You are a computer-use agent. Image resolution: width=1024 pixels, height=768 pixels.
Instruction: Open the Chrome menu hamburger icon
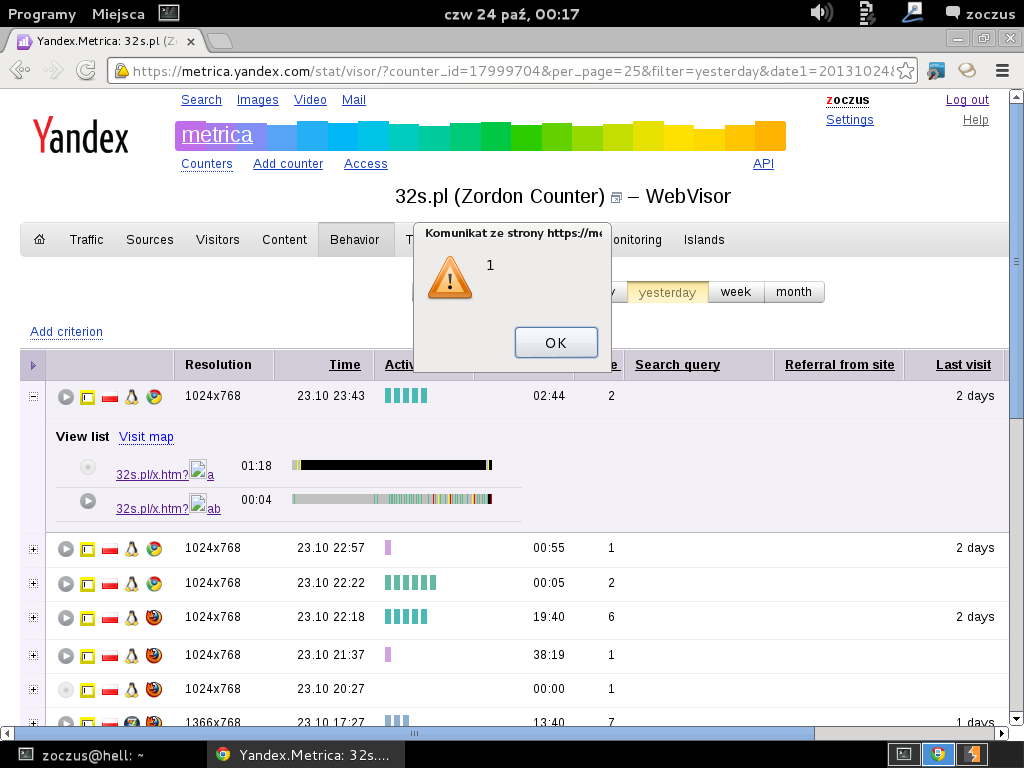(x=1002, y=71)
